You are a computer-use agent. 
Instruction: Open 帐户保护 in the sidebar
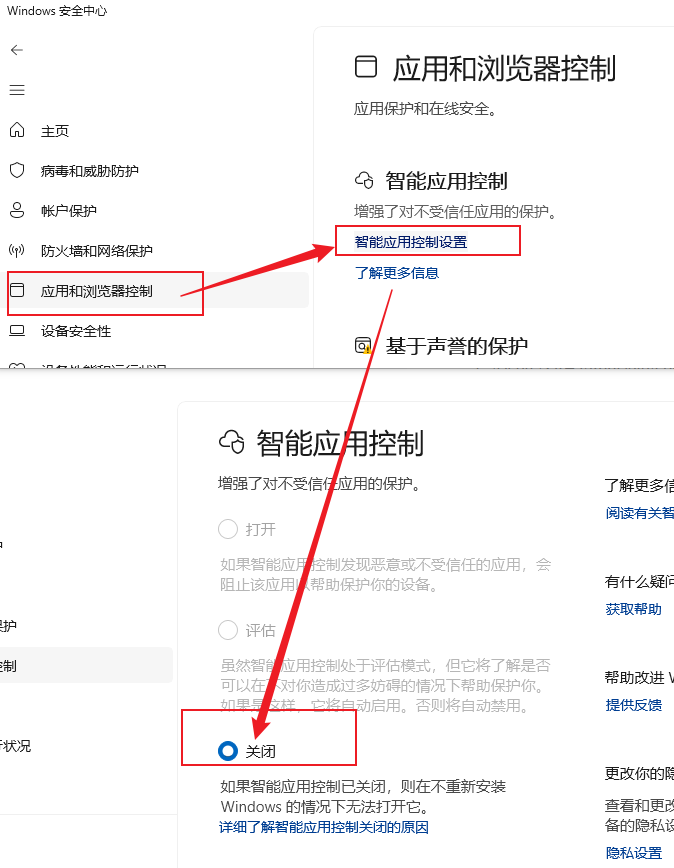pos(69,211)
